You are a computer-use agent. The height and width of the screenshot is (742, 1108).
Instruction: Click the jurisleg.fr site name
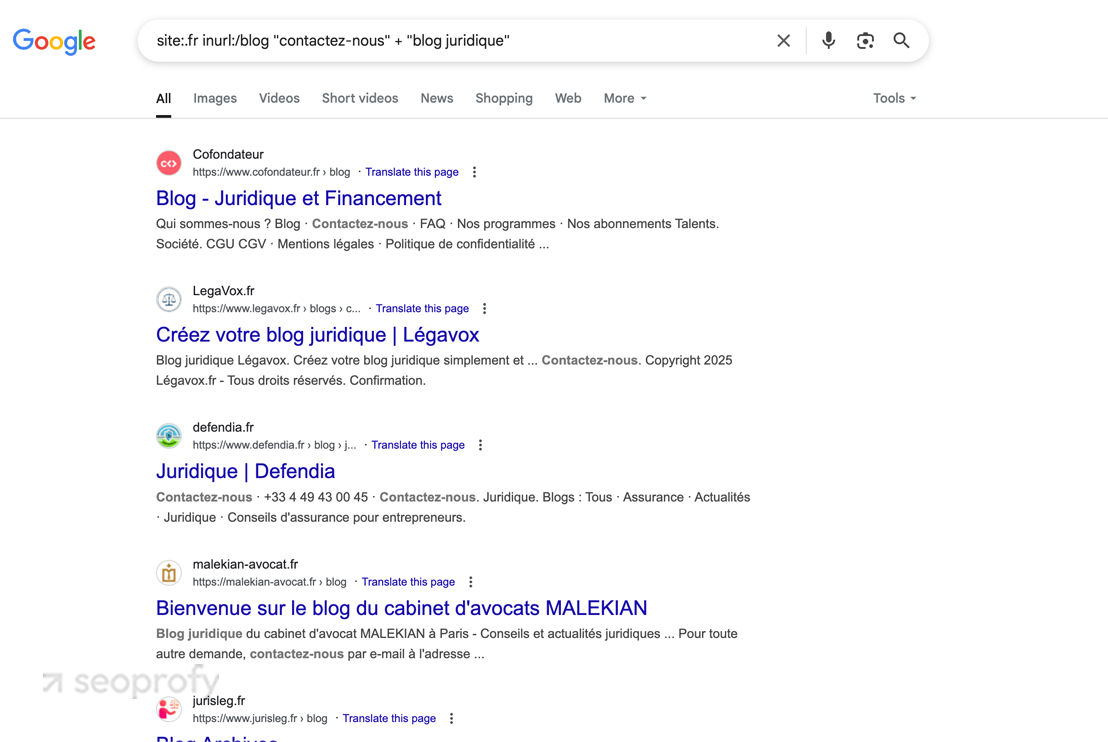pyautogui.click(x=219, y=701)
